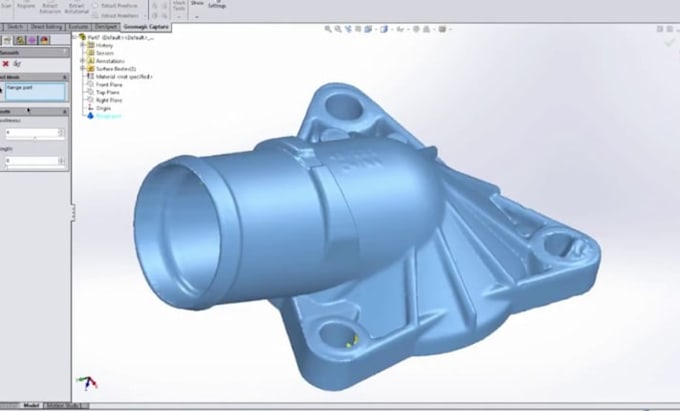Select the Origin item in tree
The height and width of the screenshot is (411, 680).
(x=103, y=108)
